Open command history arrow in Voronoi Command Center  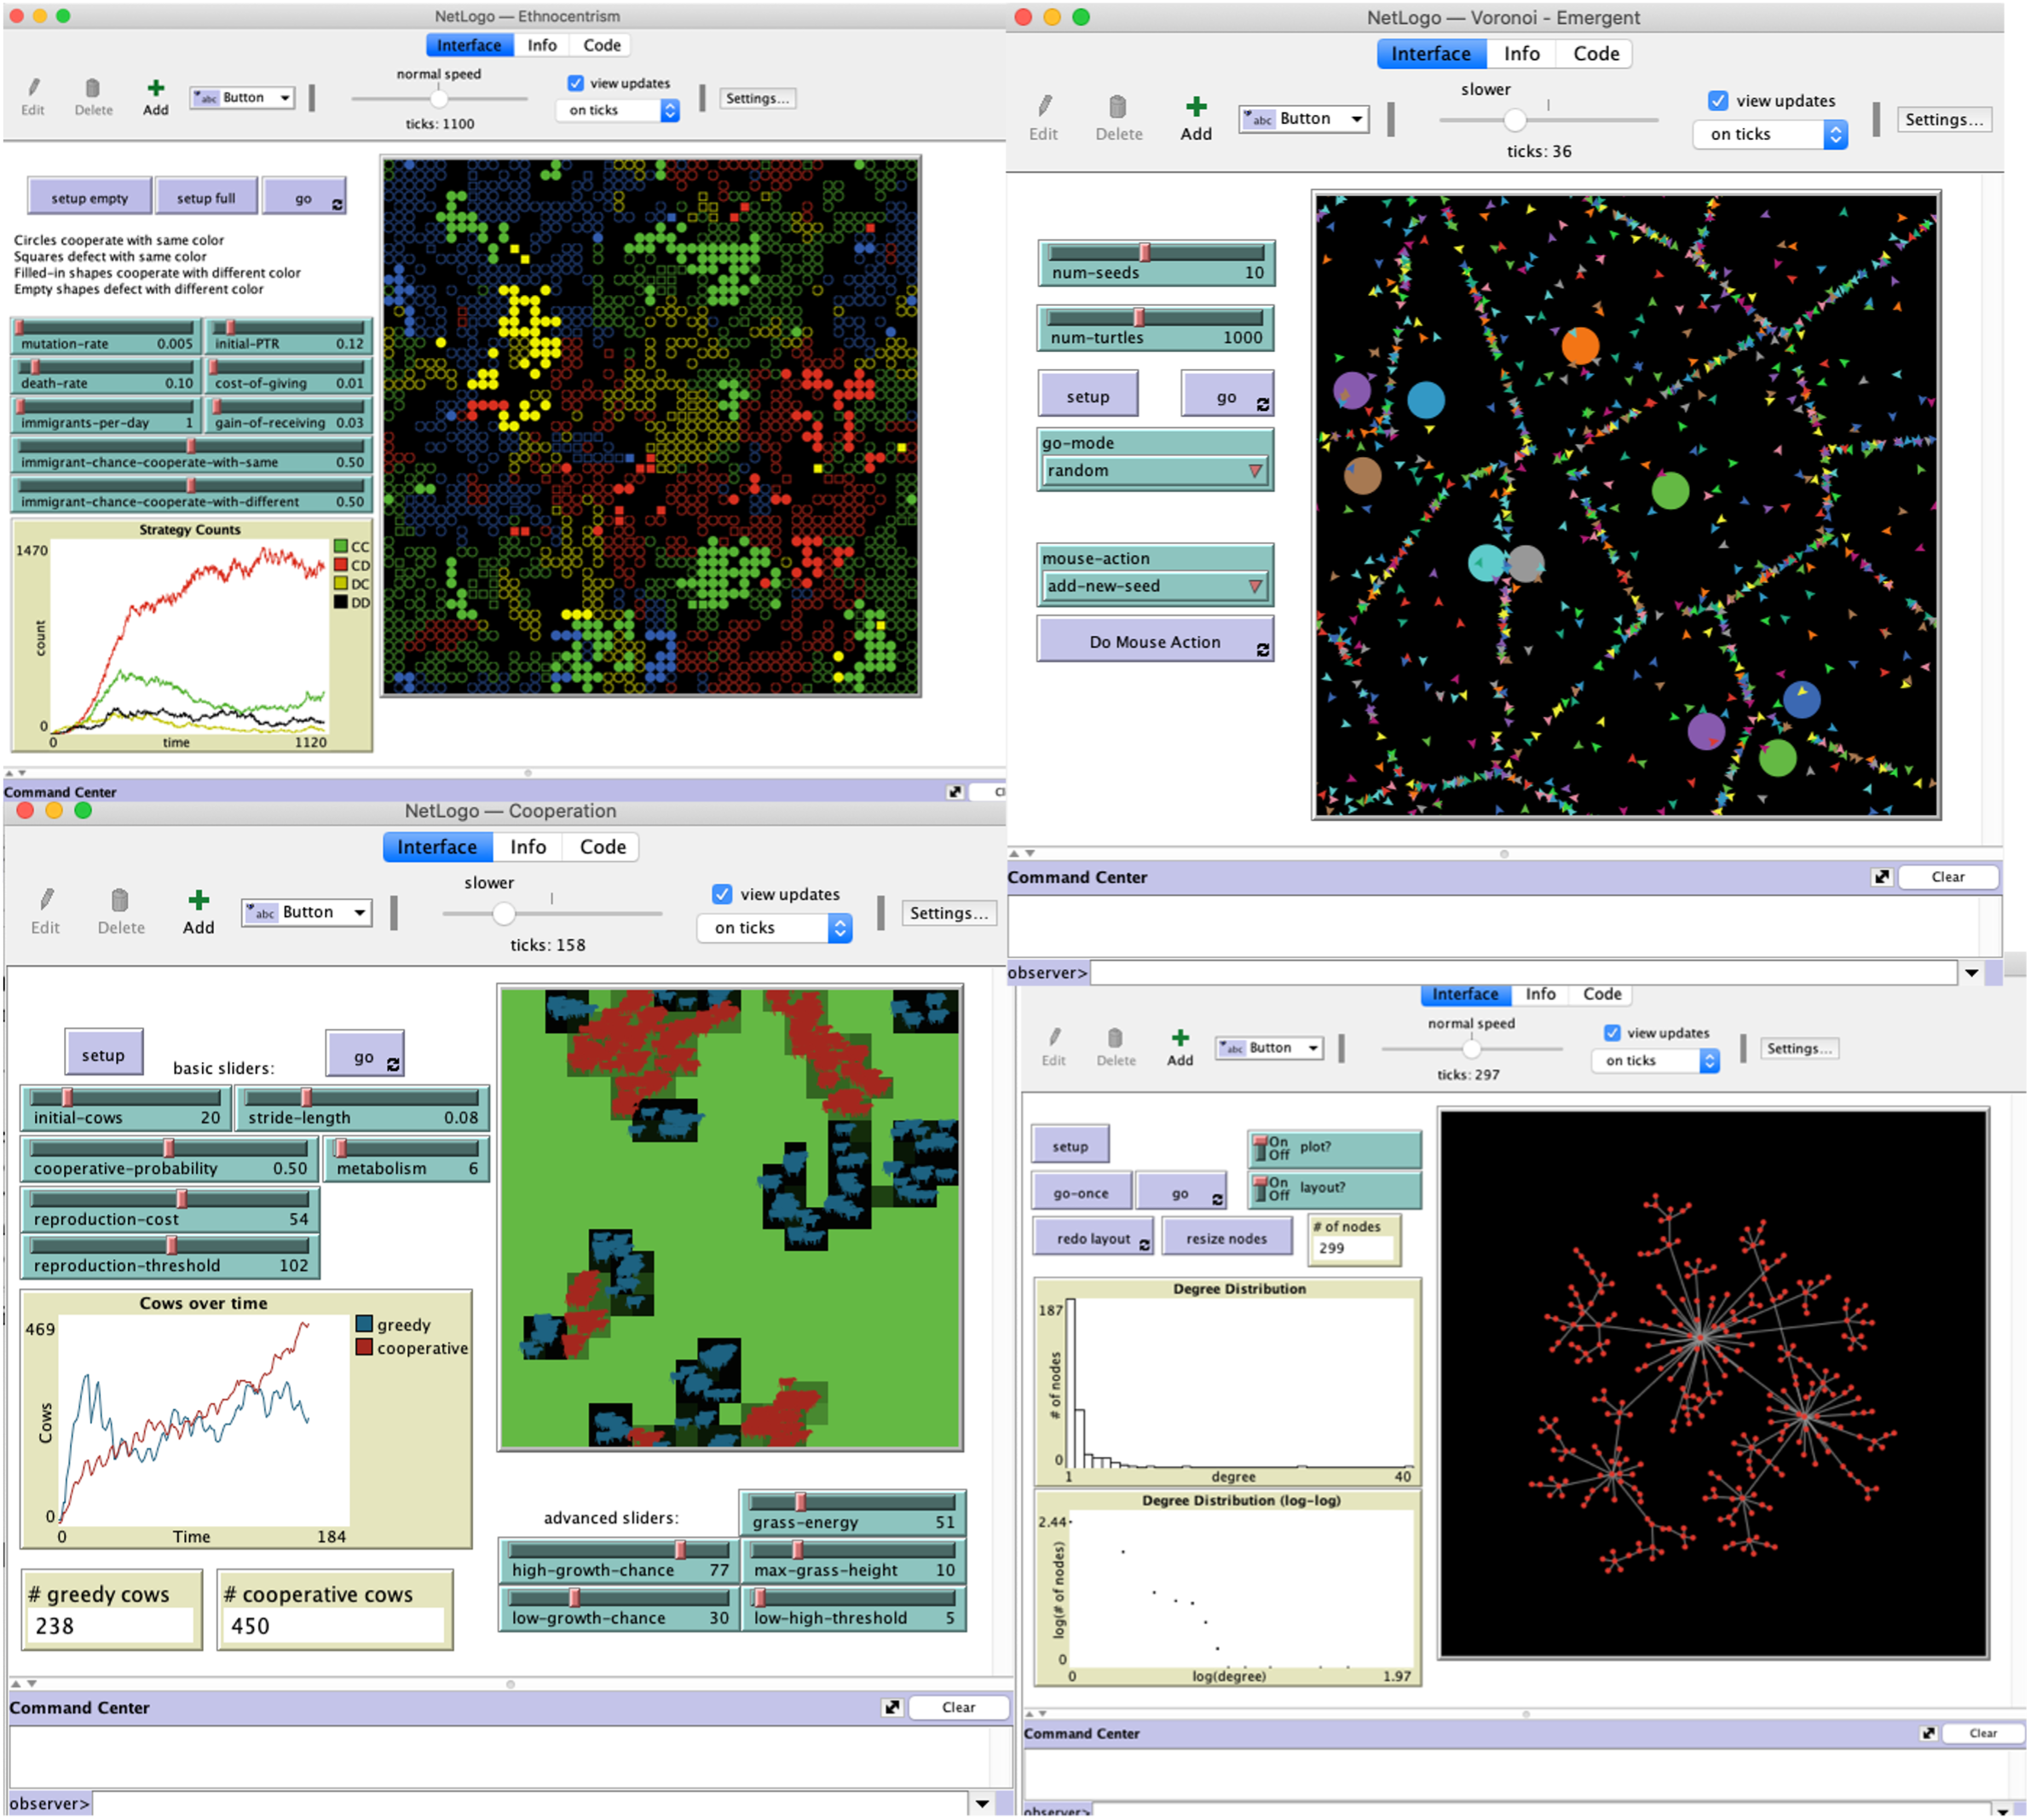tap(1971, 973)
